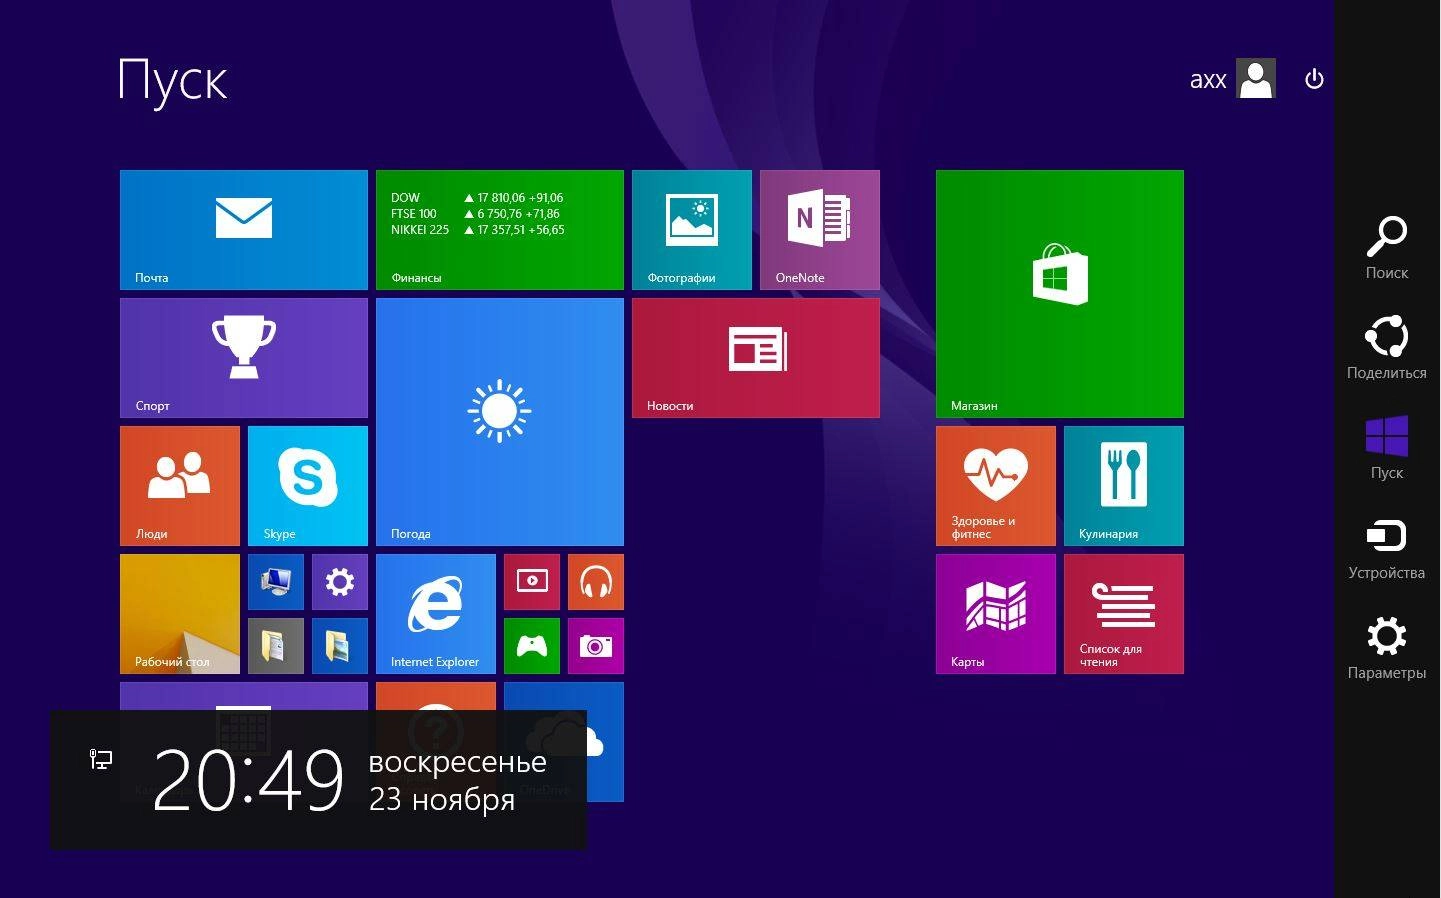Viewport: 1441px width, 898px height.
Task: Click the NIKKEI 225 quote line
Action: (x=478, y=230)
